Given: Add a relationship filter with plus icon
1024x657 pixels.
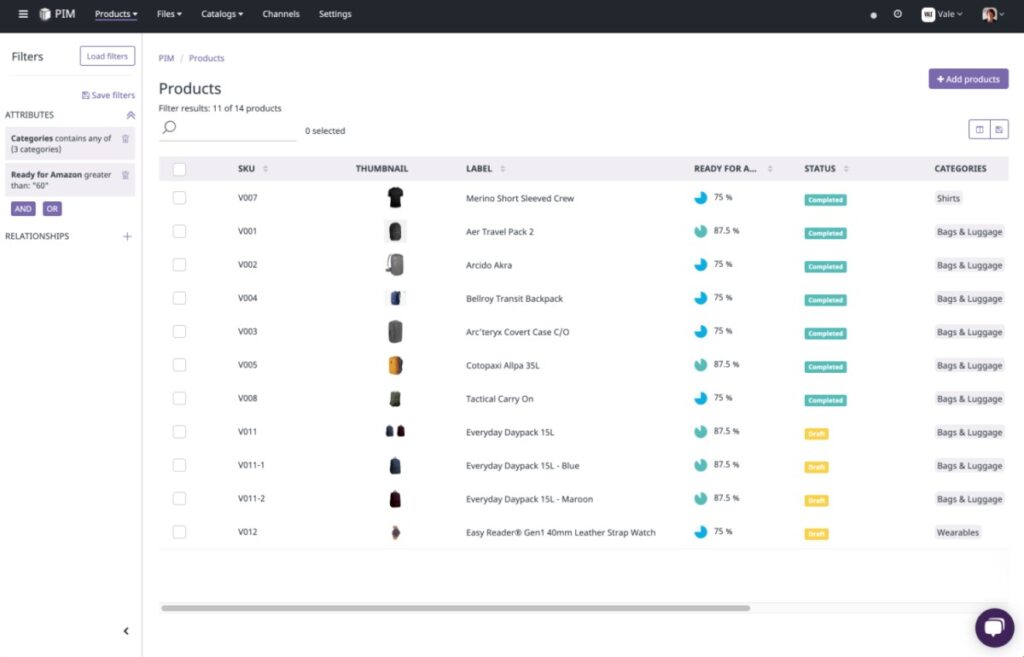Looking at the screenshot, I should point(127,237).
